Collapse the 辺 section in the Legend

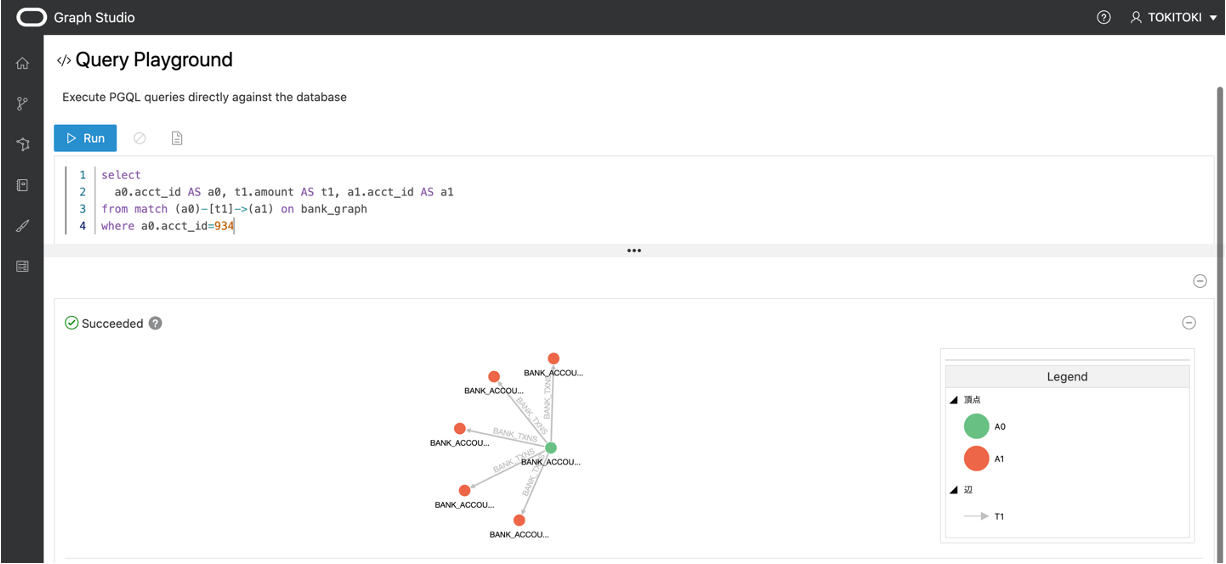[954, 490]
